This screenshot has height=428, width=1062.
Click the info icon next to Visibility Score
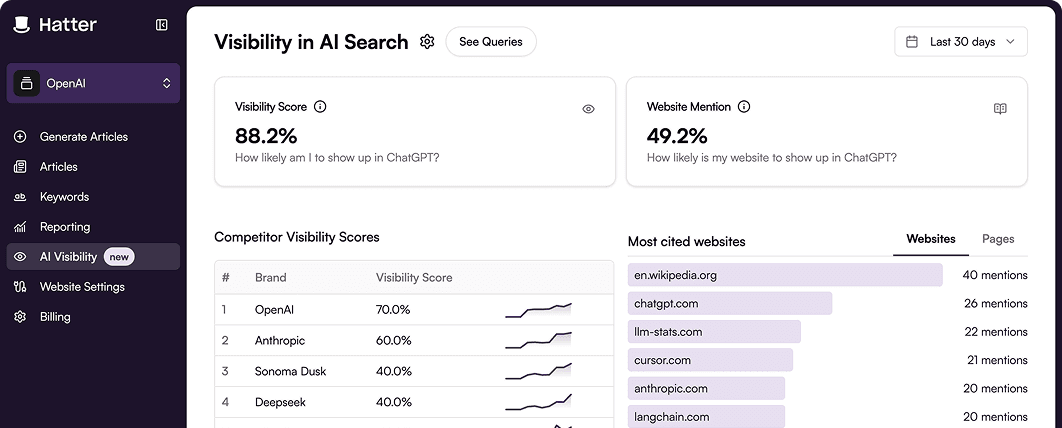[x=320, y=106]
